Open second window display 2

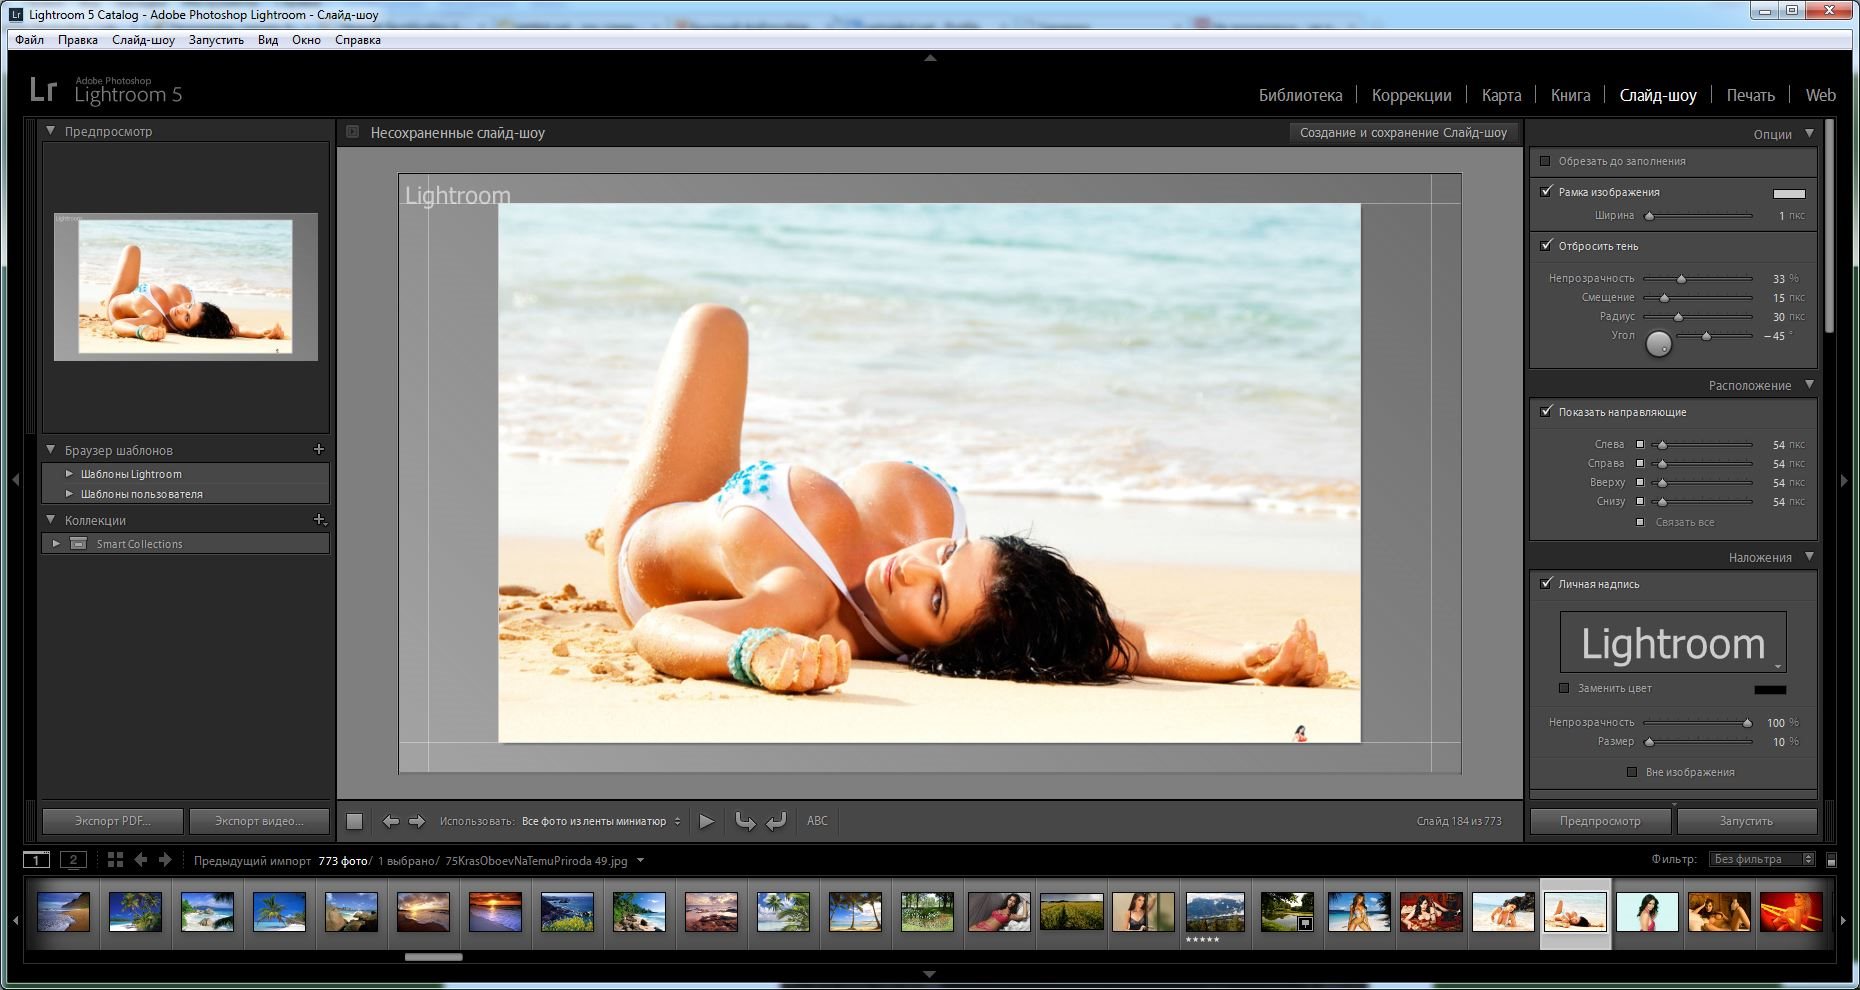click(73, 859)
